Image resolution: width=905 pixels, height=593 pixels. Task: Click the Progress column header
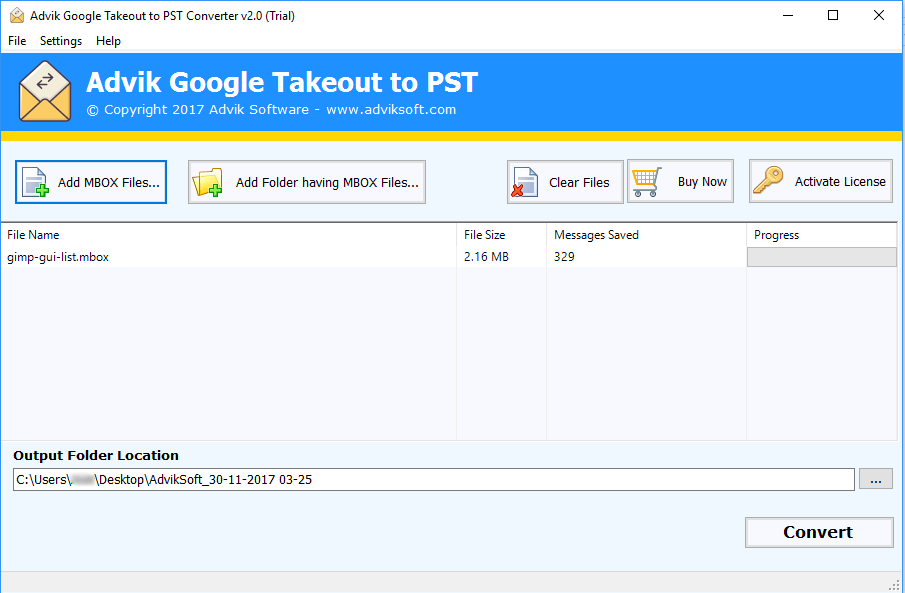822,235
